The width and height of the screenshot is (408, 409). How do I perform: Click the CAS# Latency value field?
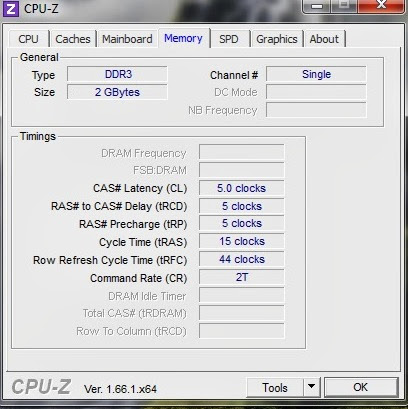[x=242, y=188]
